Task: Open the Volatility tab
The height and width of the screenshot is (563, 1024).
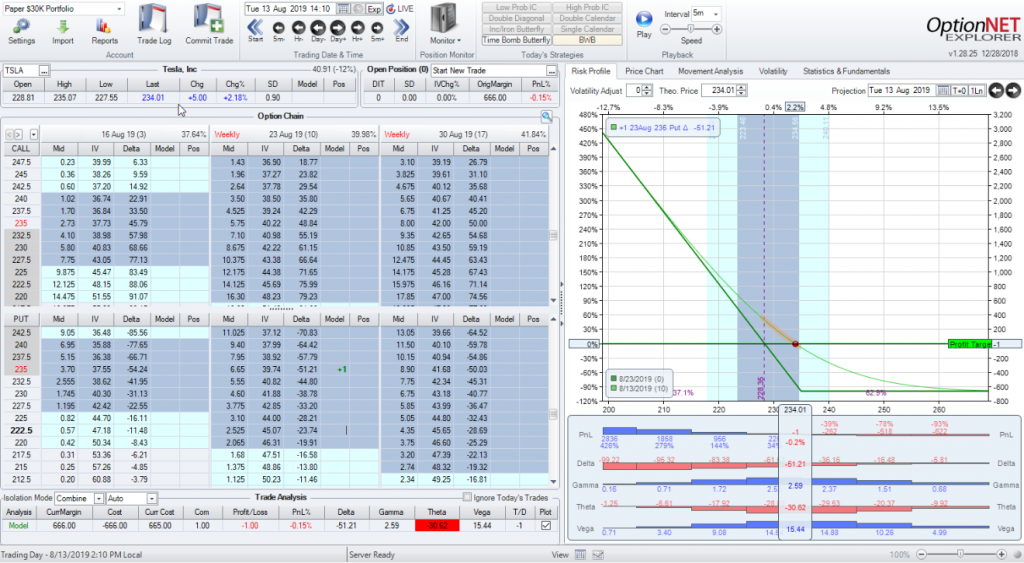Action: [773, 71]
